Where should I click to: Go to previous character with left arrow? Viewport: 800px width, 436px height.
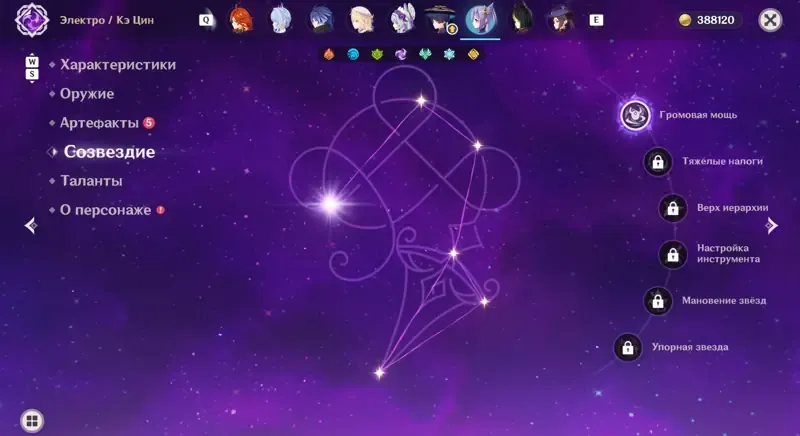click(x=31, y=225)
